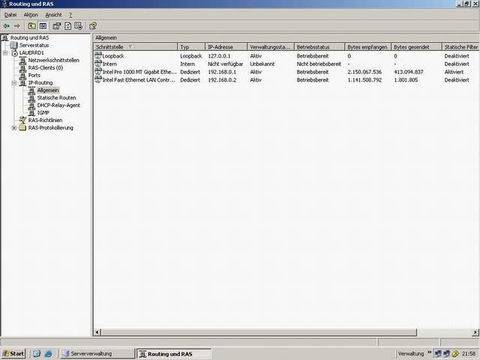Sort by the Typ column header

click(191, 47)
